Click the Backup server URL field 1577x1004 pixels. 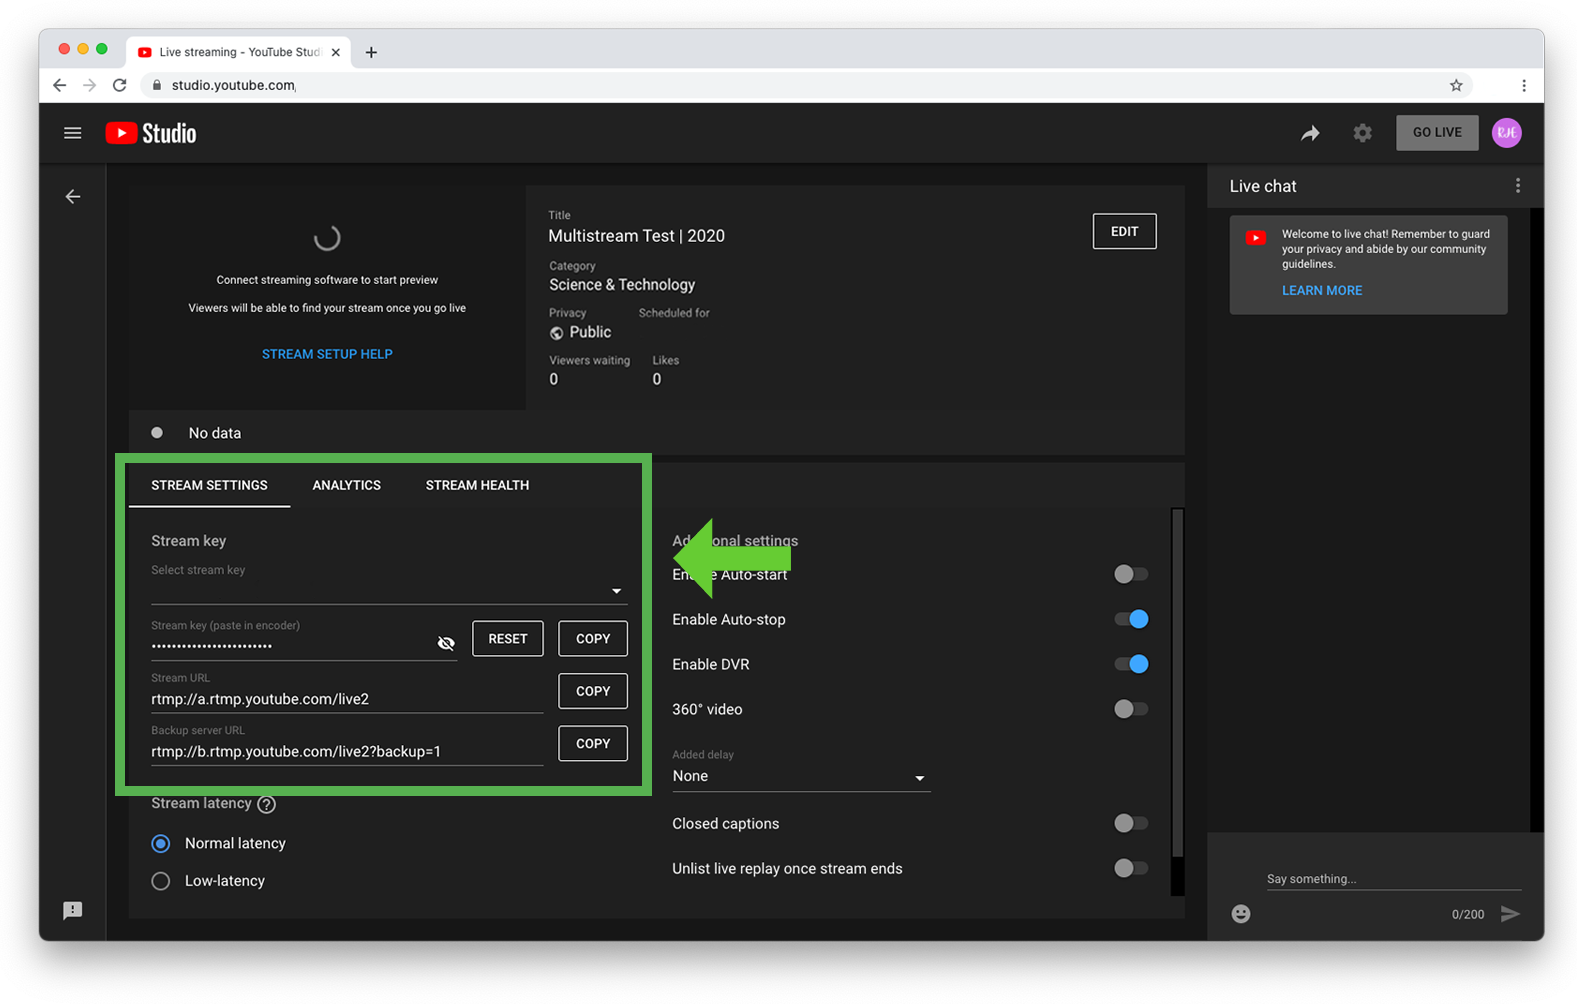(347, 751)
